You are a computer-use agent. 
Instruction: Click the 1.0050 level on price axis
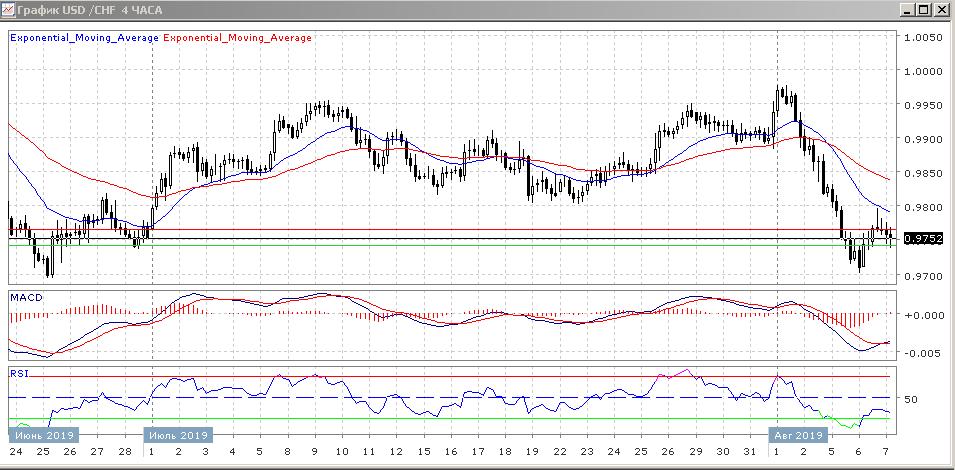point(923,38)
